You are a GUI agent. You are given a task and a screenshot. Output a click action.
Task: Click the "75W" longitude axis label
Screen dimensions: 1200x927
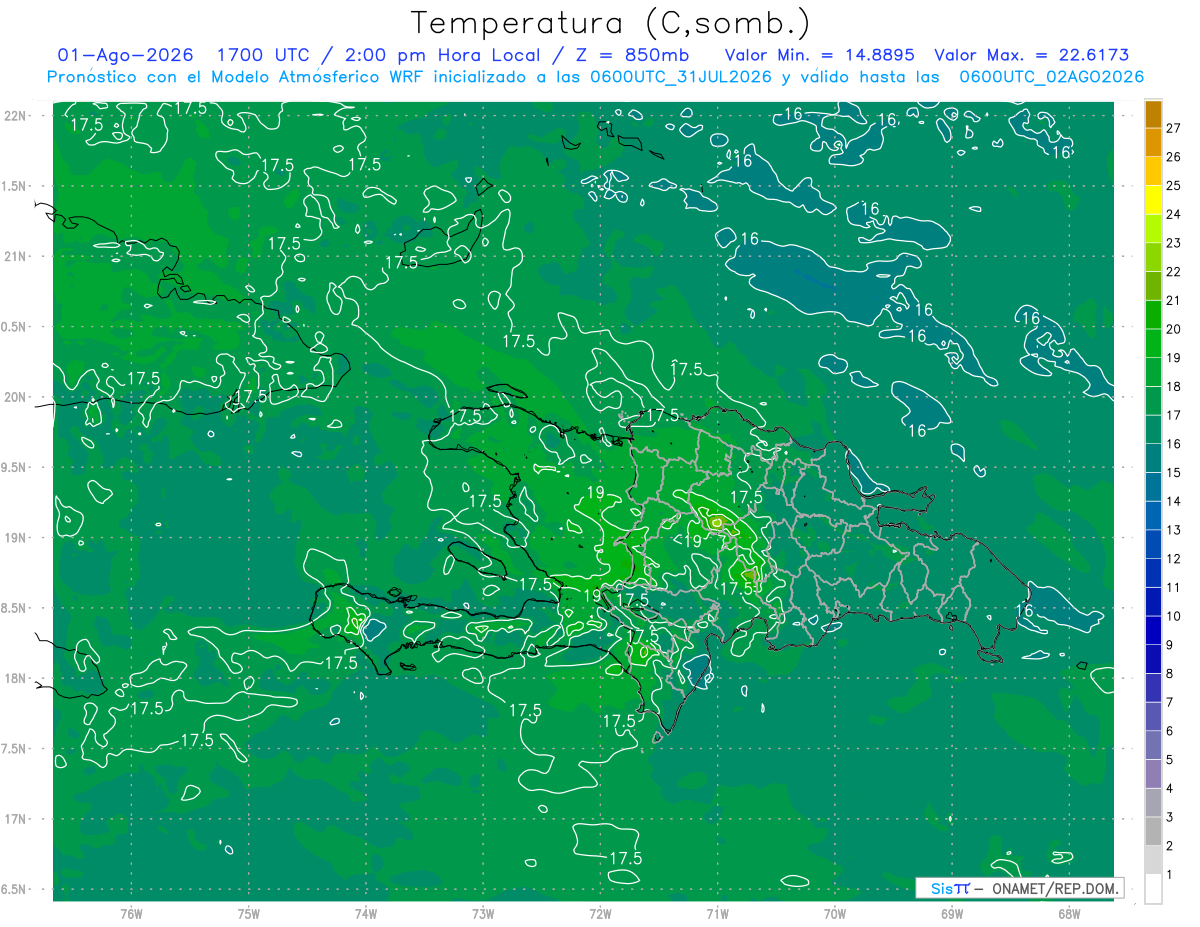point(249,913)
